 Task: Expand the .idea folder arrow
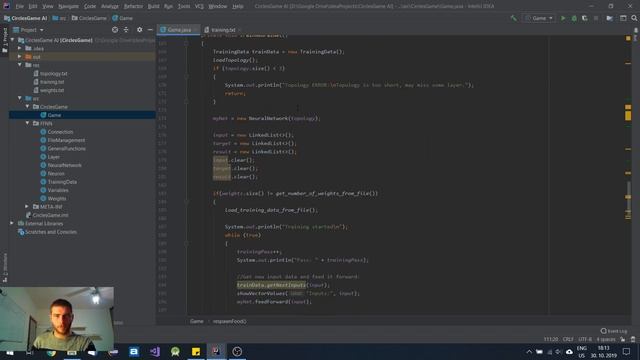tap(20, 48)
